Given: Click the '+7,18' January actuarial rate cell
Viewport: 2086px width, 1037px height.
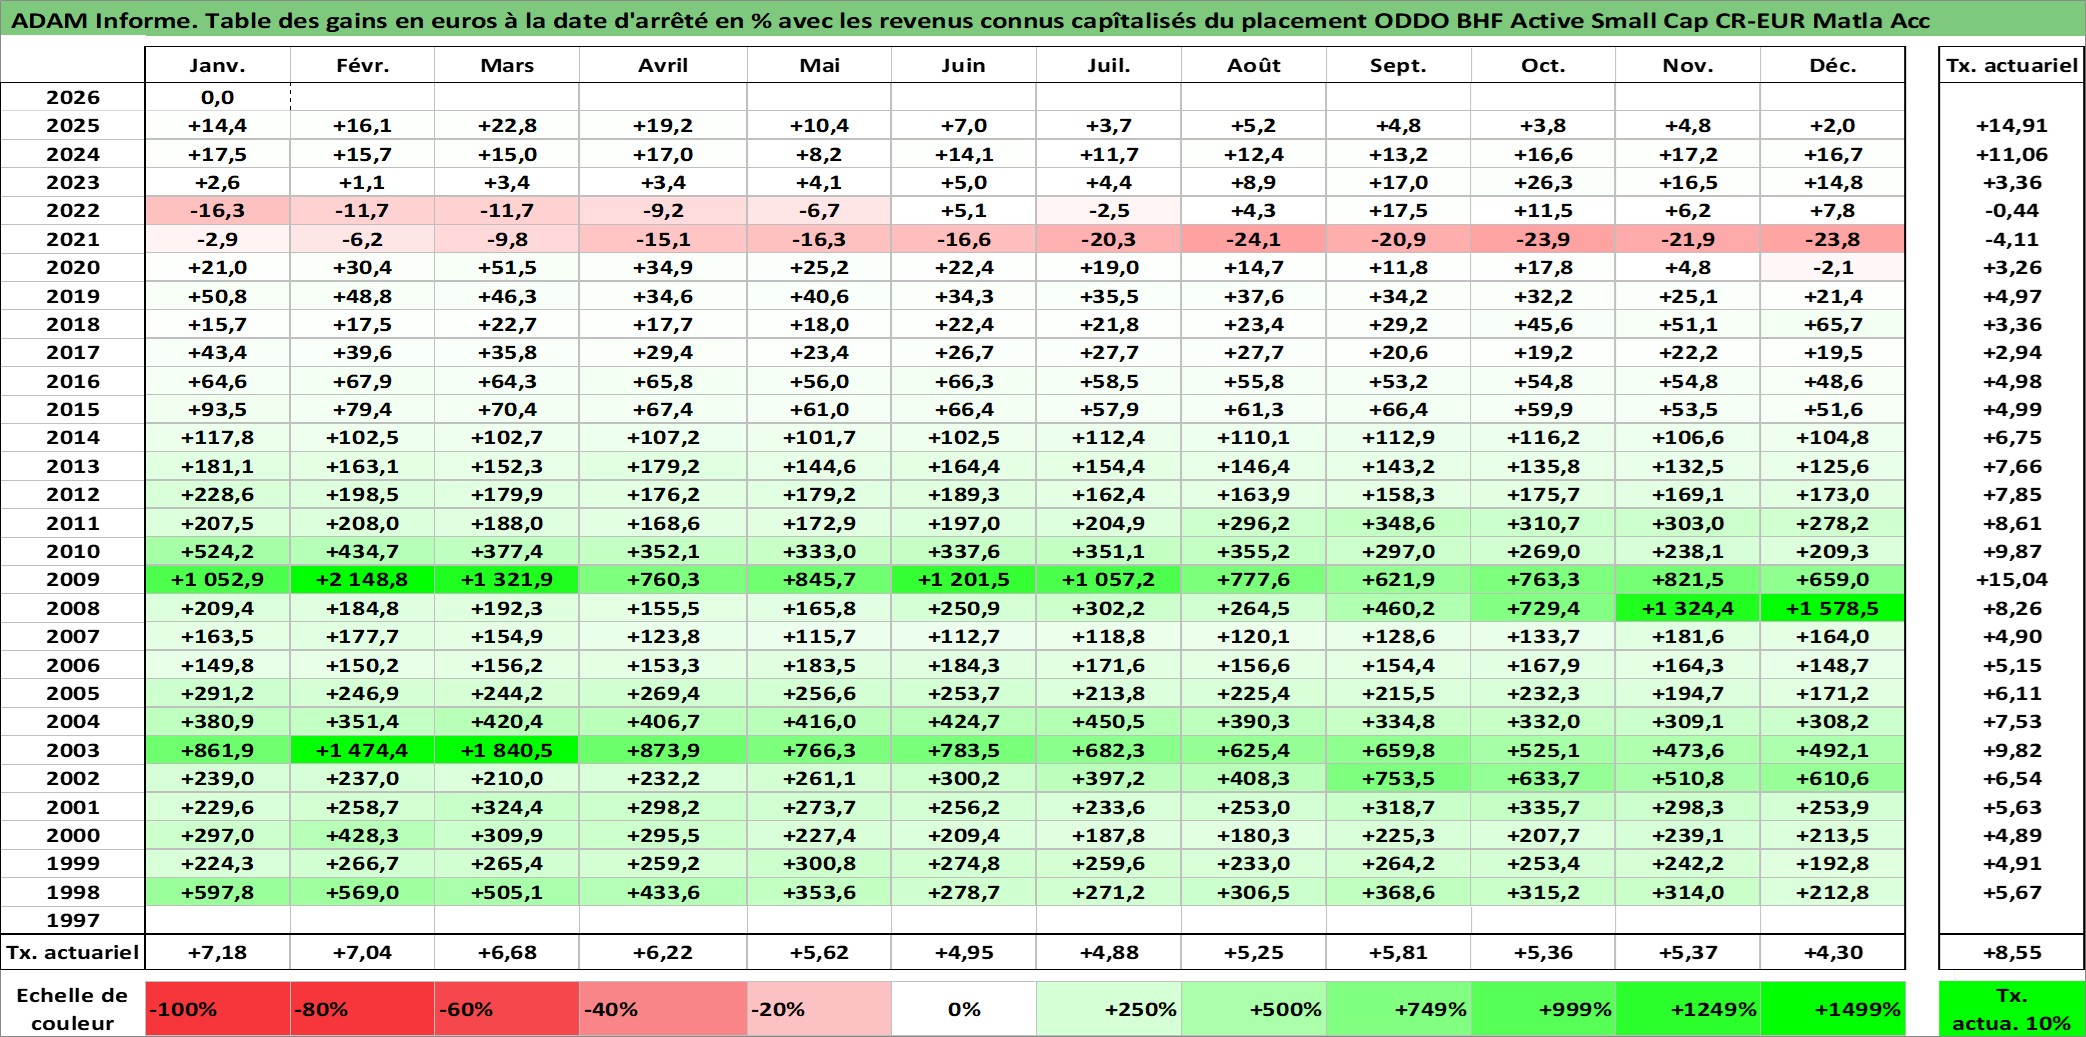Looking at the screenshot, I should [218, 952].
